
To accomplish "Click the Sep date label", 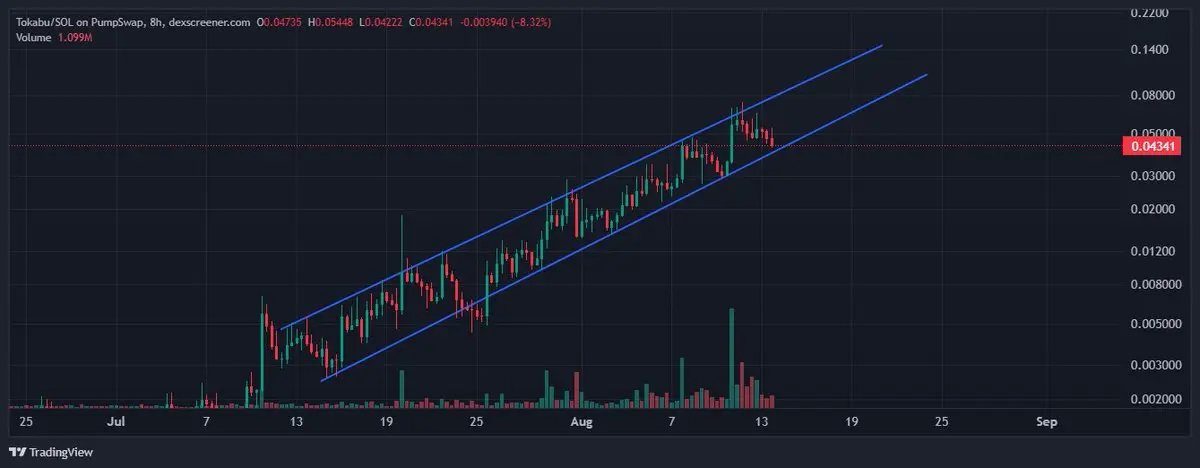I will click(1046, 422).
